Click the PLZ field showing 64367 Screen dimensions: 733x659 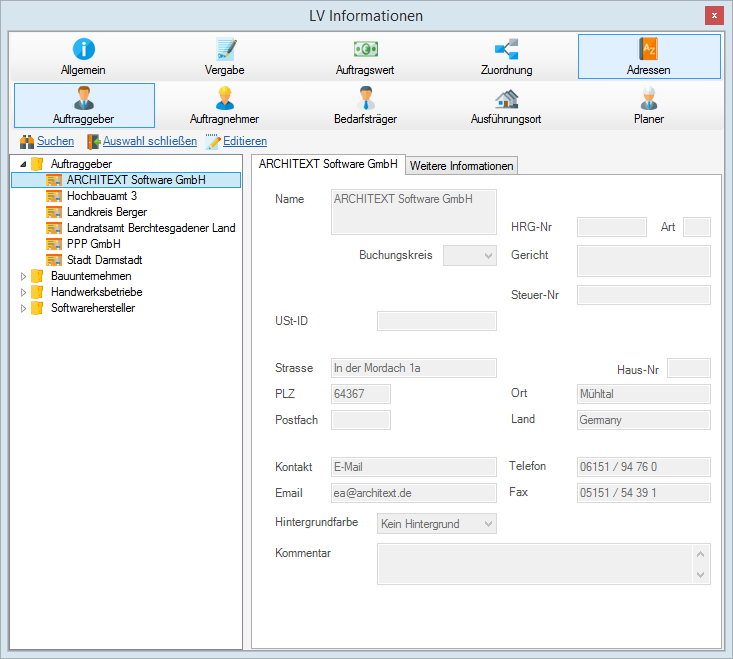point(360,394)
